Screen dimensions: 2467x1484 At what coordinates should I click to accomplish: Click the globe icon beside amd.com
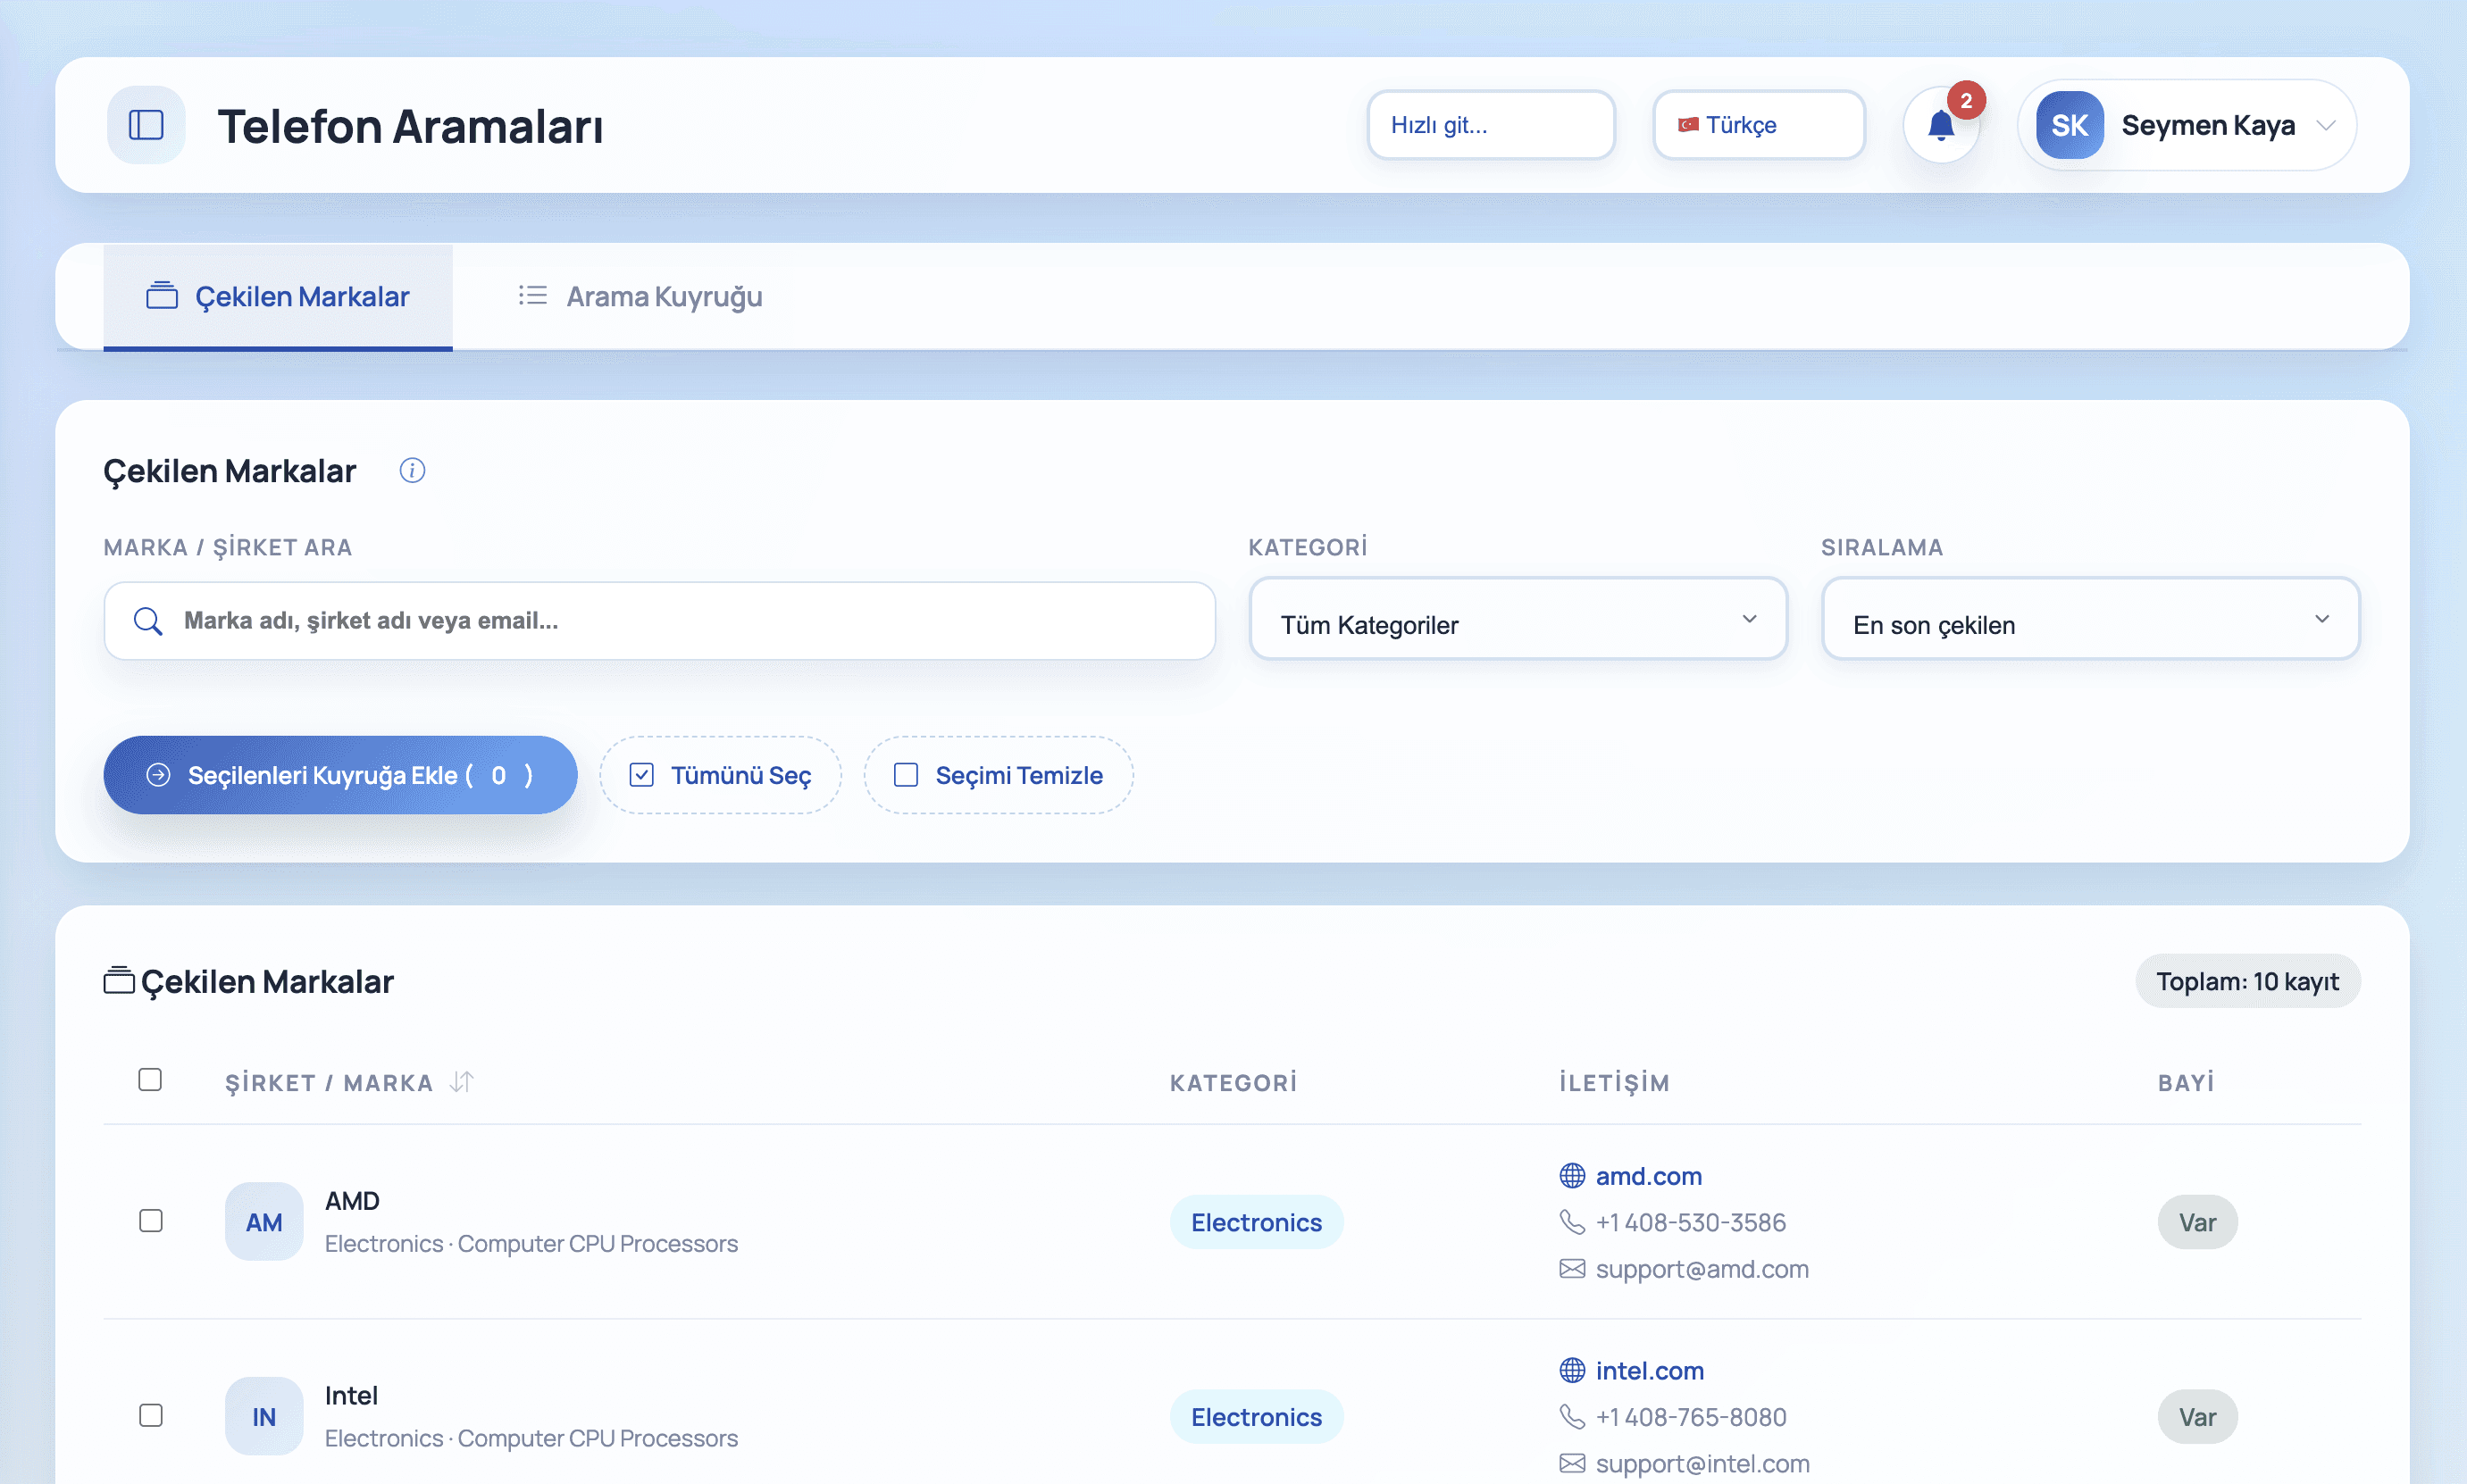pyautogui.click(x=1572, y=1175)
